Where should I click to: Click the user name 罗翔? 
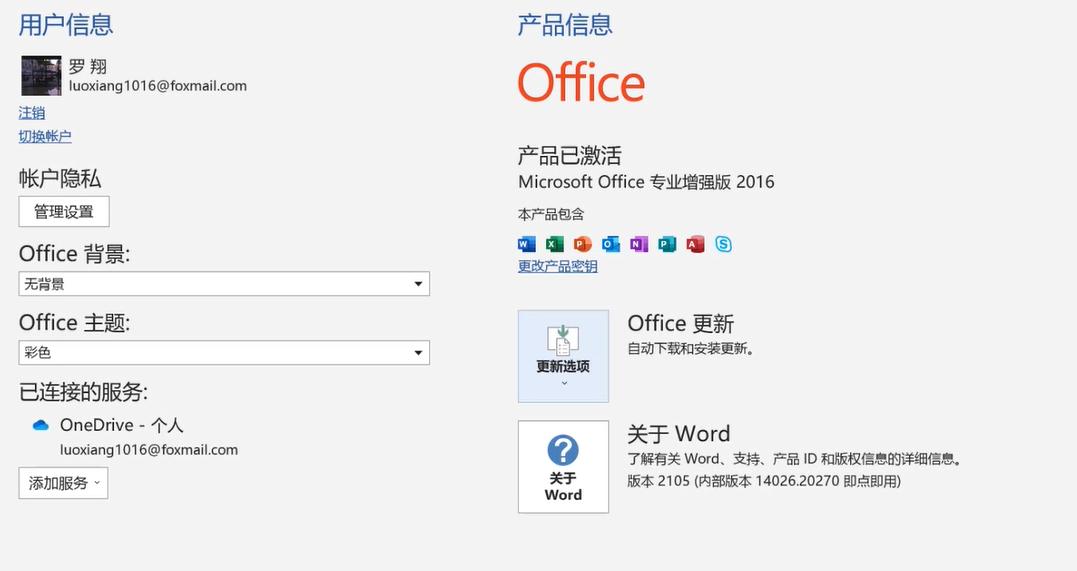click(x=88, y=67)
